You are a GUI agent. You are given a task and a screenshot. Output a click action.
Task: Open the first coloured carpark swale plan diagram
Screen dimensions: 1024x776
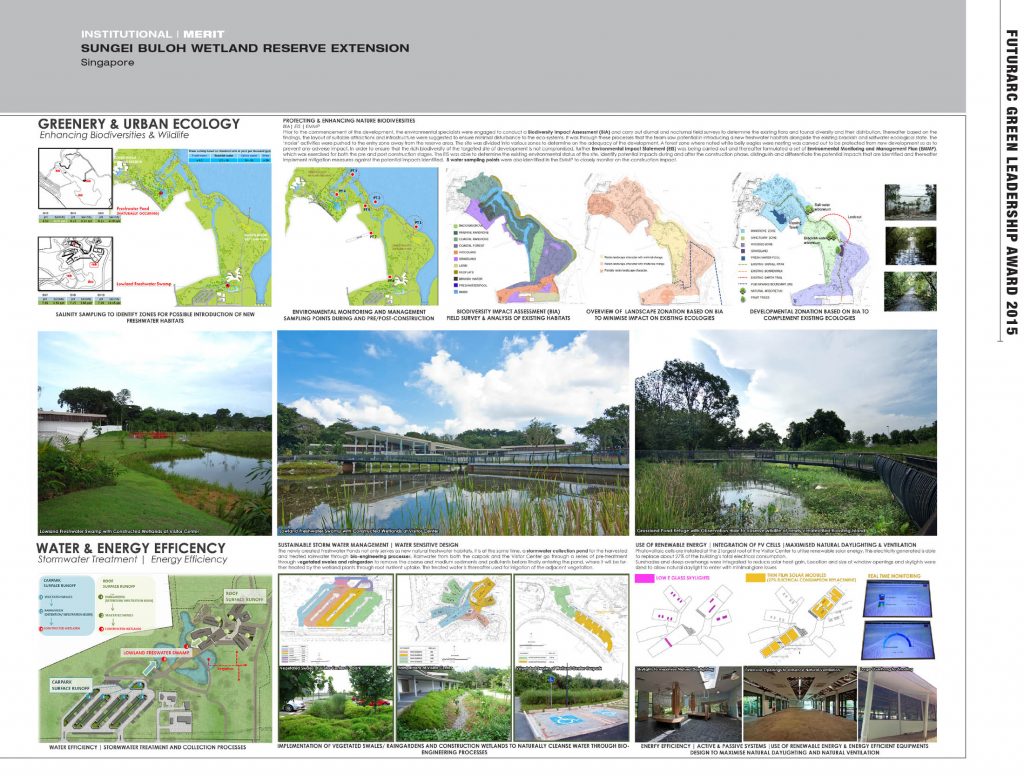click(336, 619)
